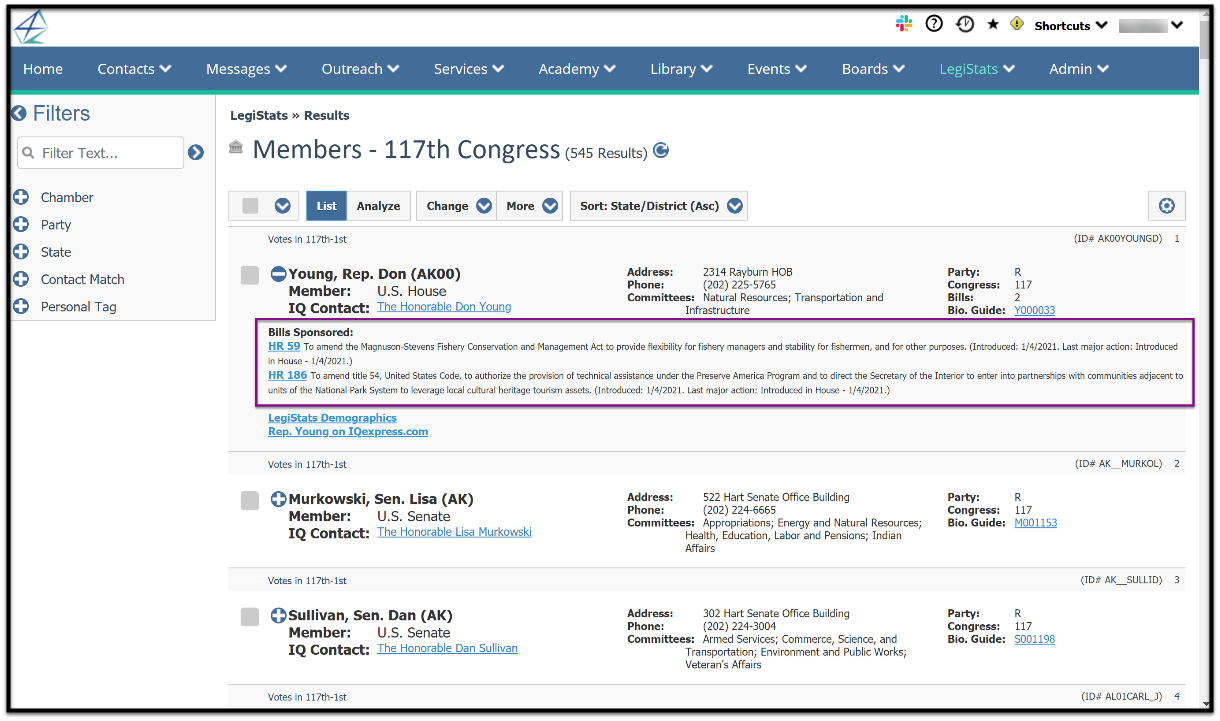Switch to List view
The height and width of the screenshot is (721, 1220).
(327, 206)
